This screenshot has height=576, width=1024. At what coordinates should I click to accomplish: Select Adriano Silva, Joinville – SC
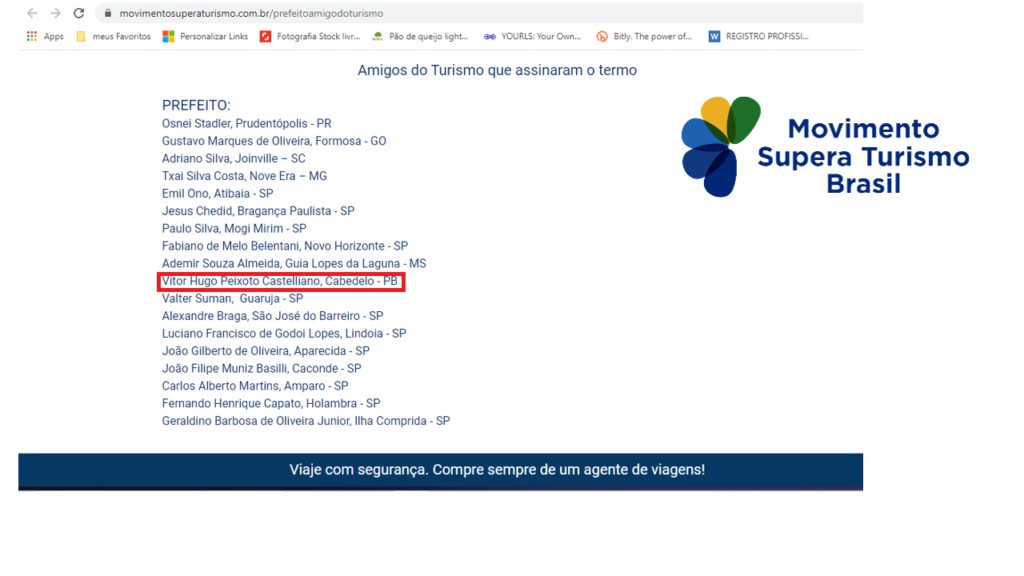point(234,159)
